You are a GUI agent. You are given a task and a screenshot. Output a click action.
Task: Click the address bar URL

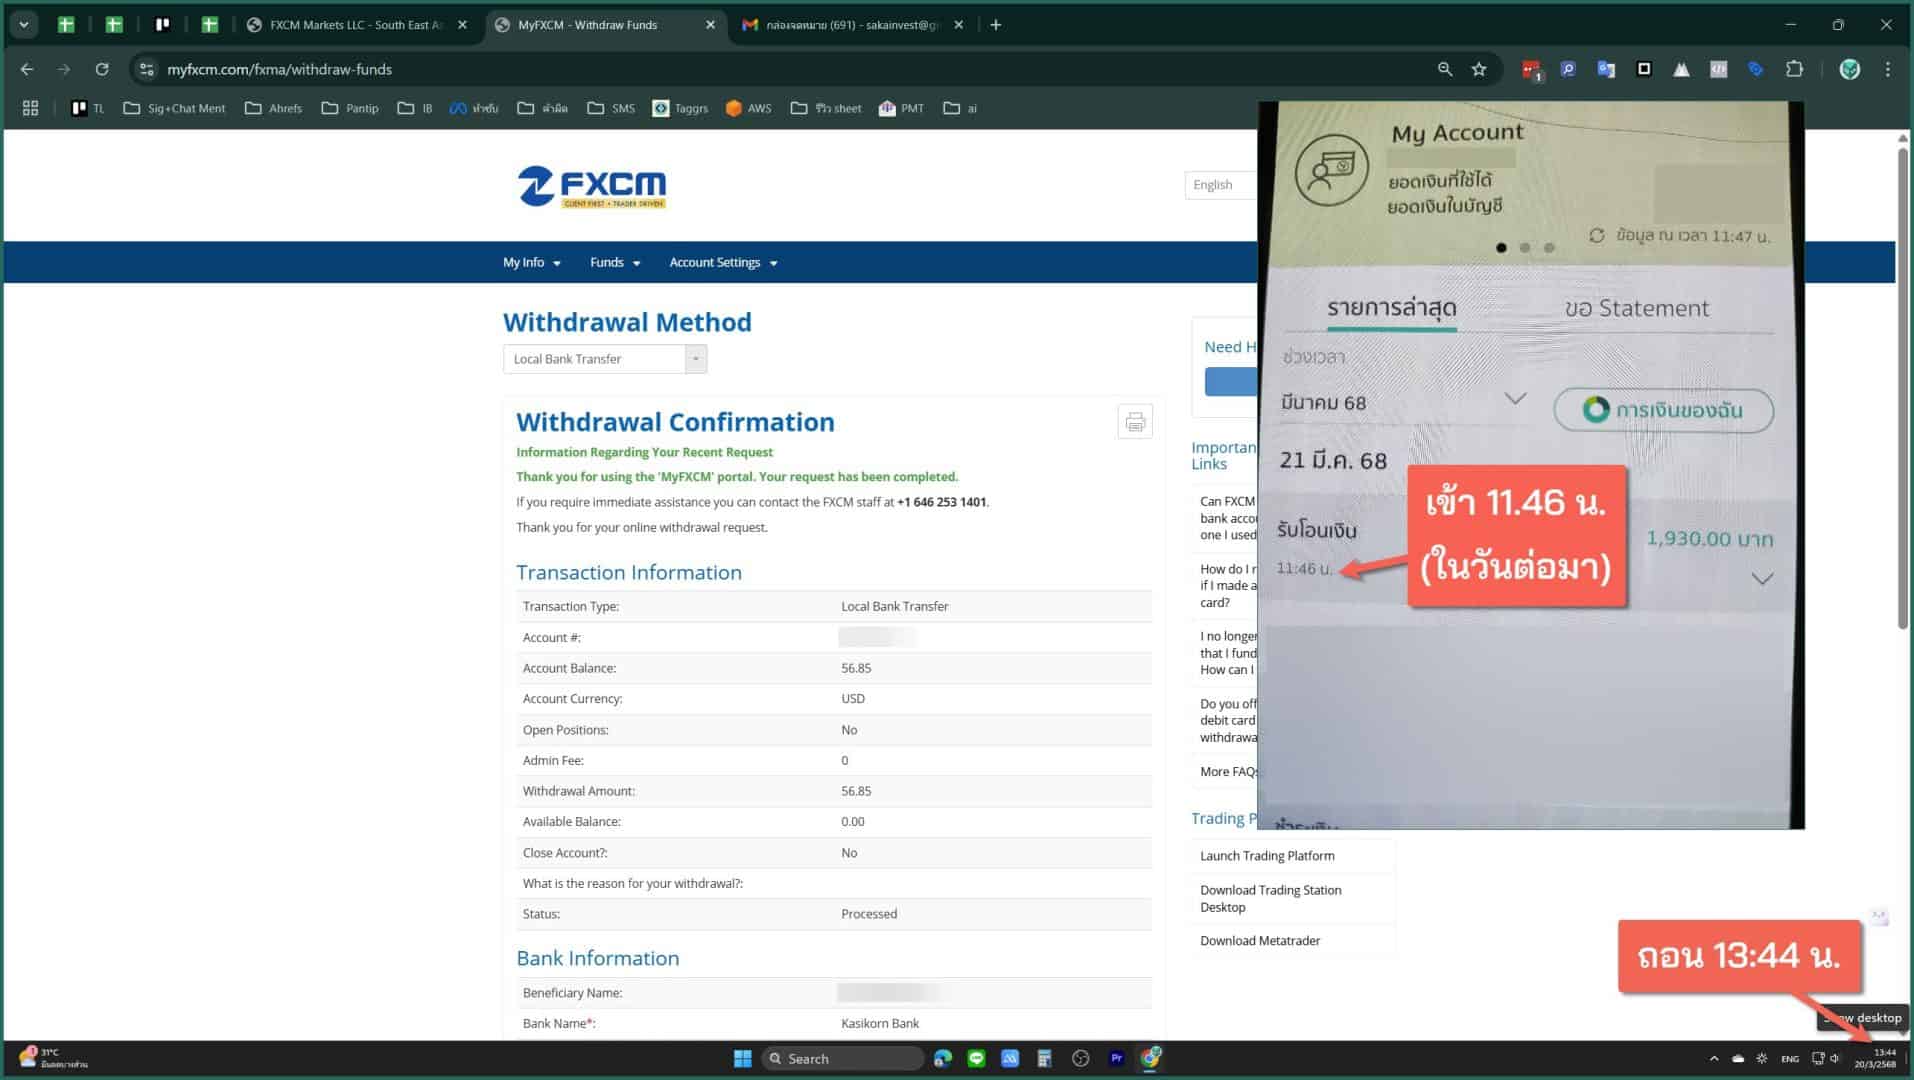279,69
